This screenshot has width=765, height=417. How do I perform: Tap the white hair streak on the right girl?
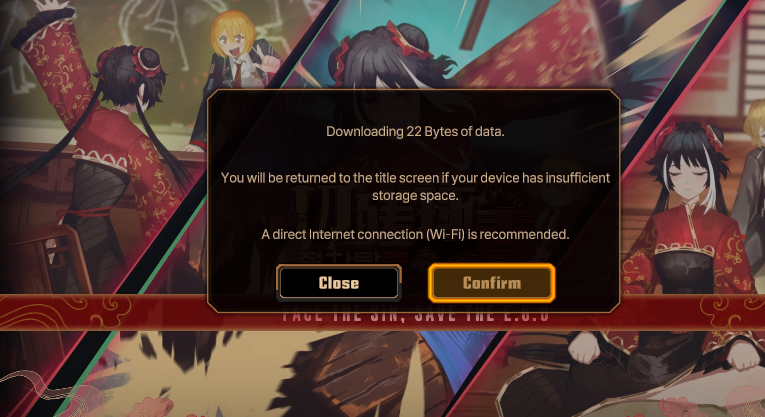point(708,180)
